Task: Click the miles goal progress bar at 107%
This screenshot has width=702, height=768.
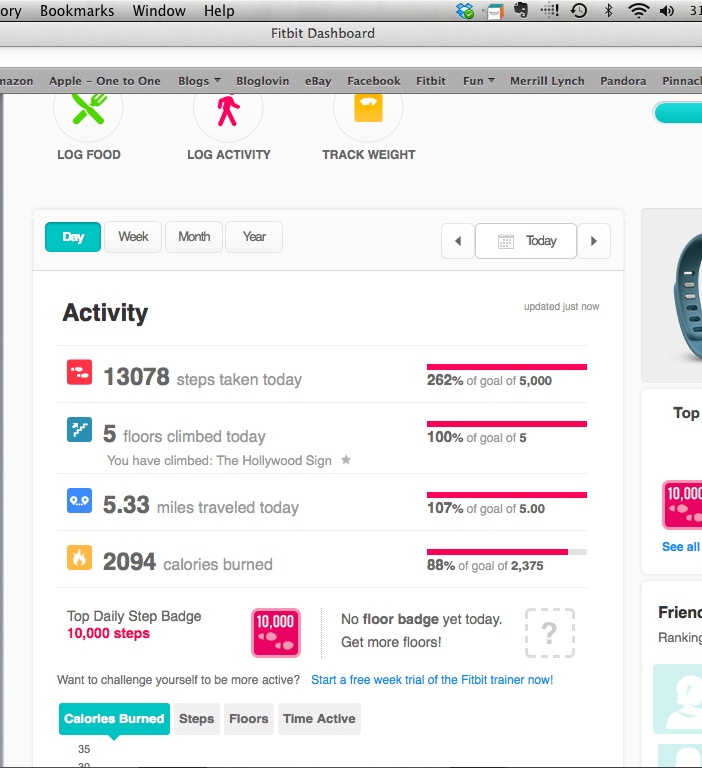Action: click(x=507, y=495)
